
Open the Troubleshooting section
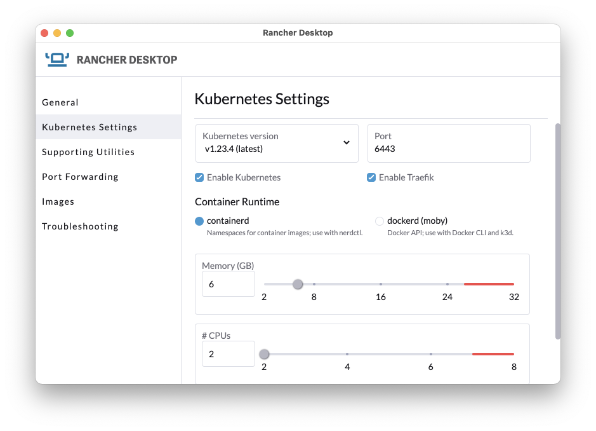108,226
